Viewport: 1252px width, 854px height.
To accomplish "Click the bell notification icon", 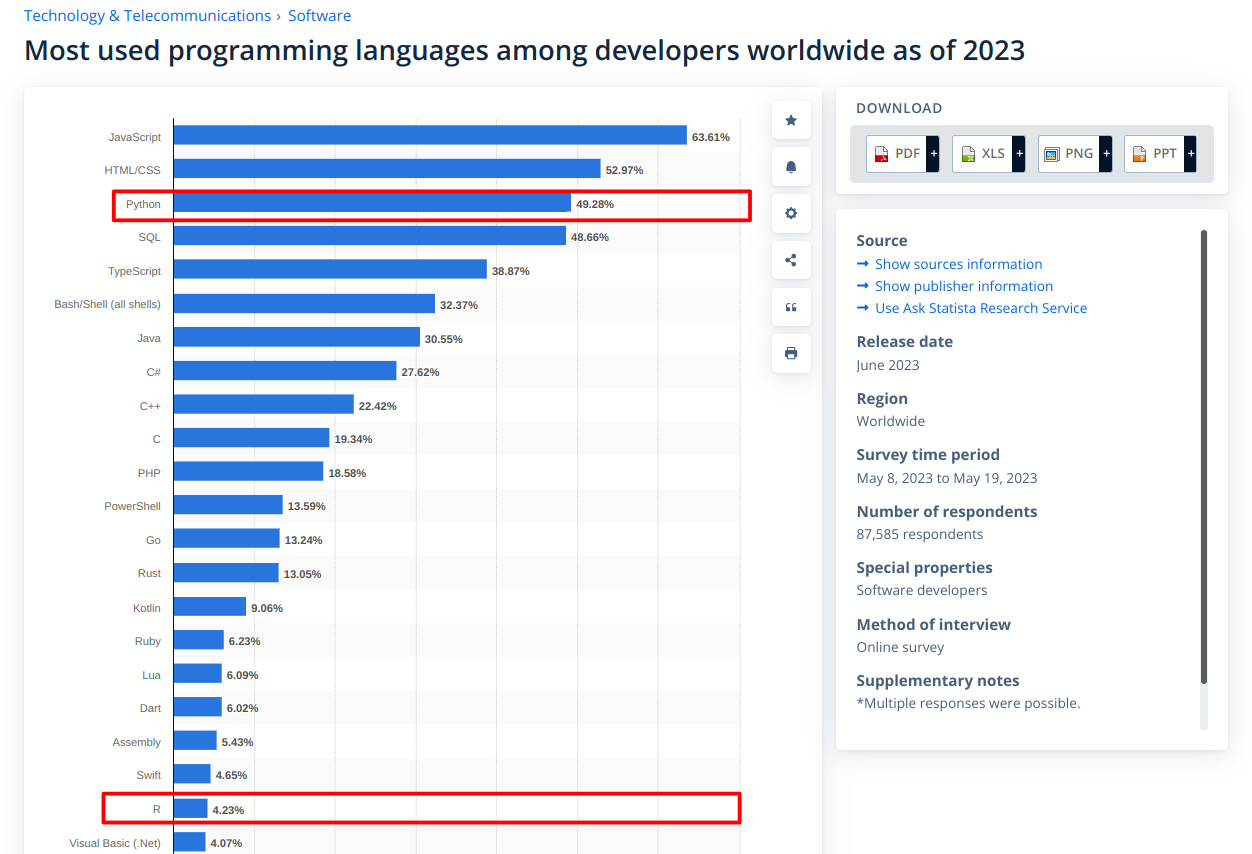I will [791, 167].
